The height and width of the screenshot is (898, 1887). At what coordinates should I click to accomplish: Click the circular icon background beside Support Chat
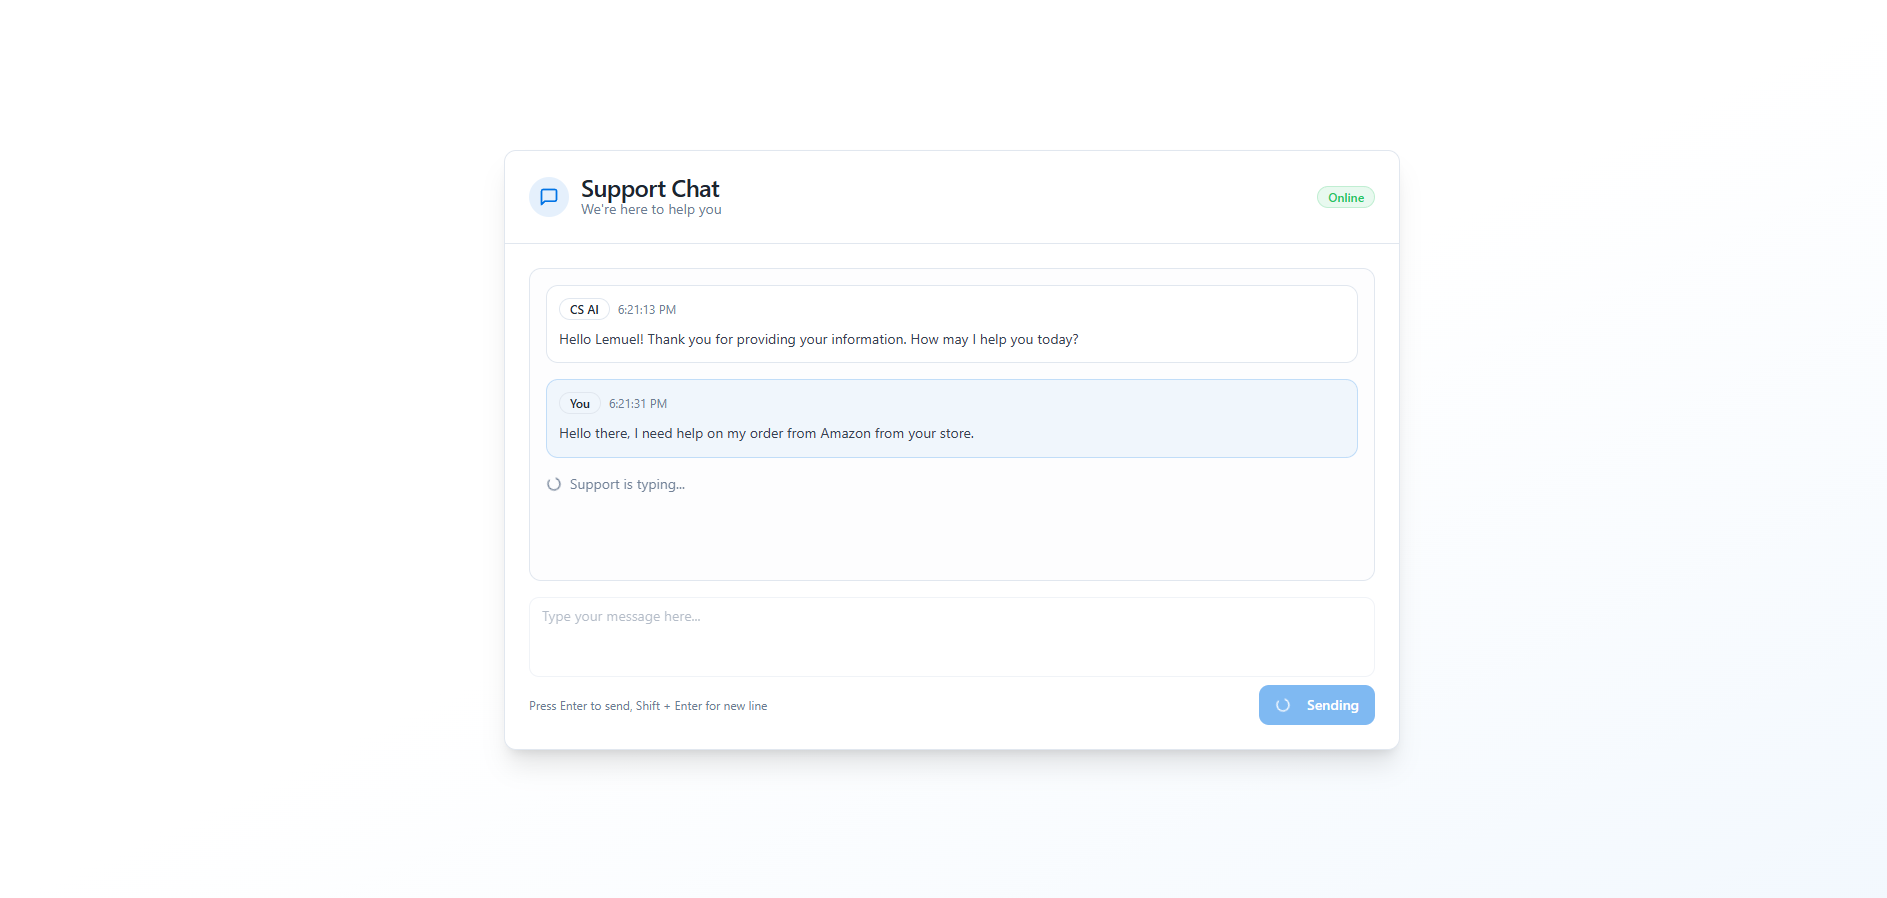click(x=548, y=197)
